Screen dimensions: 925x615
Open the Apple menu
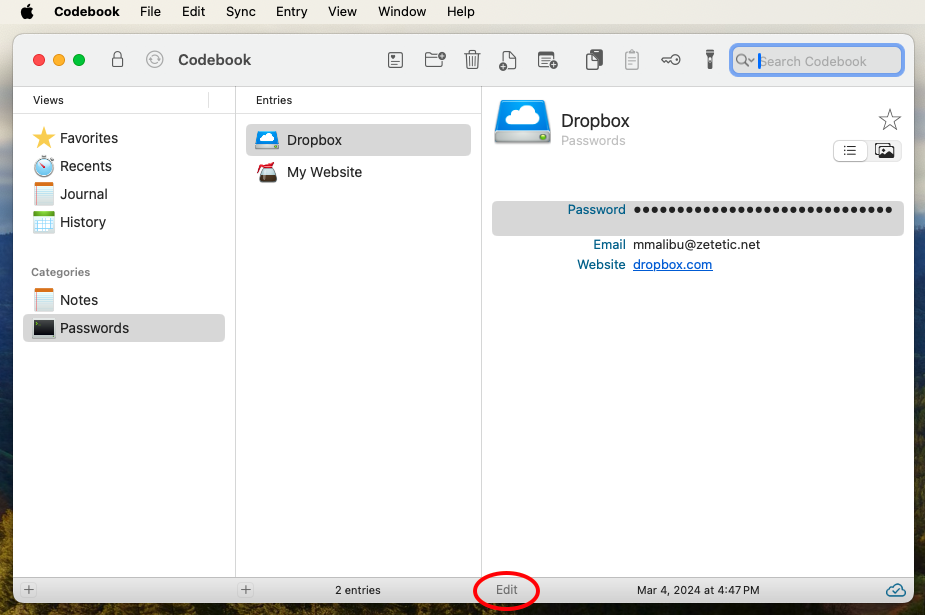[x=27, y=12]
